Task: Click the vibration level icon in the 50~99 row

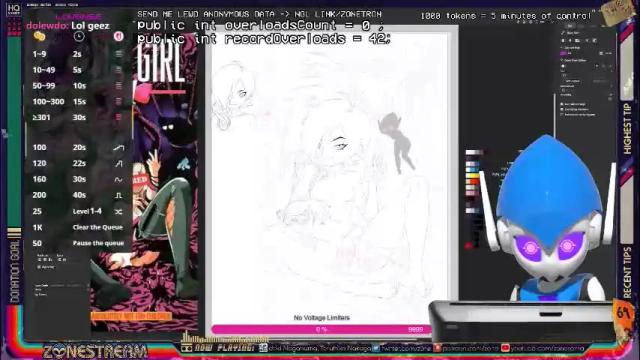Action: pyautogui.click(x=119, y=86)
